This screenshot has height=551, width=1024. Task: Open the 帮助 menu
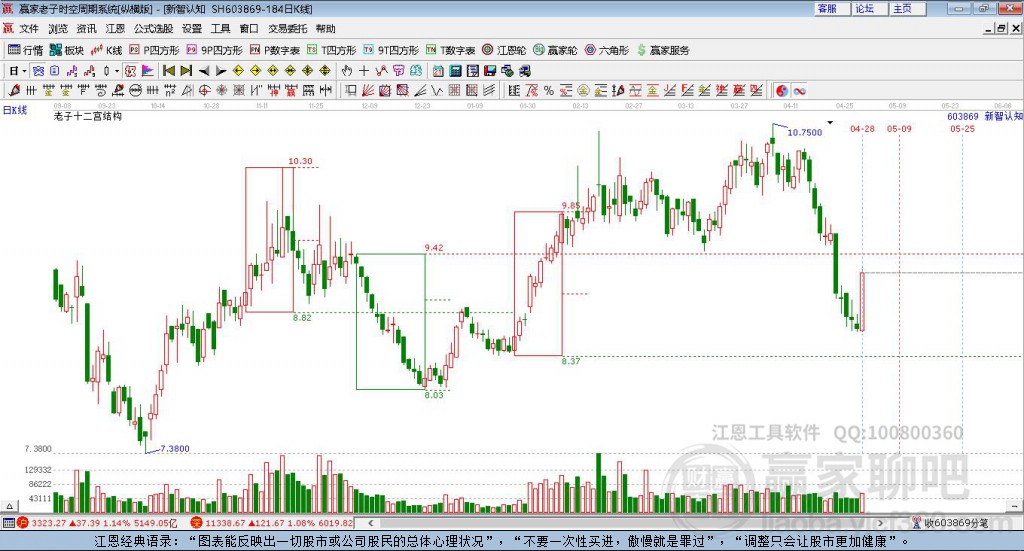[325, 29]
